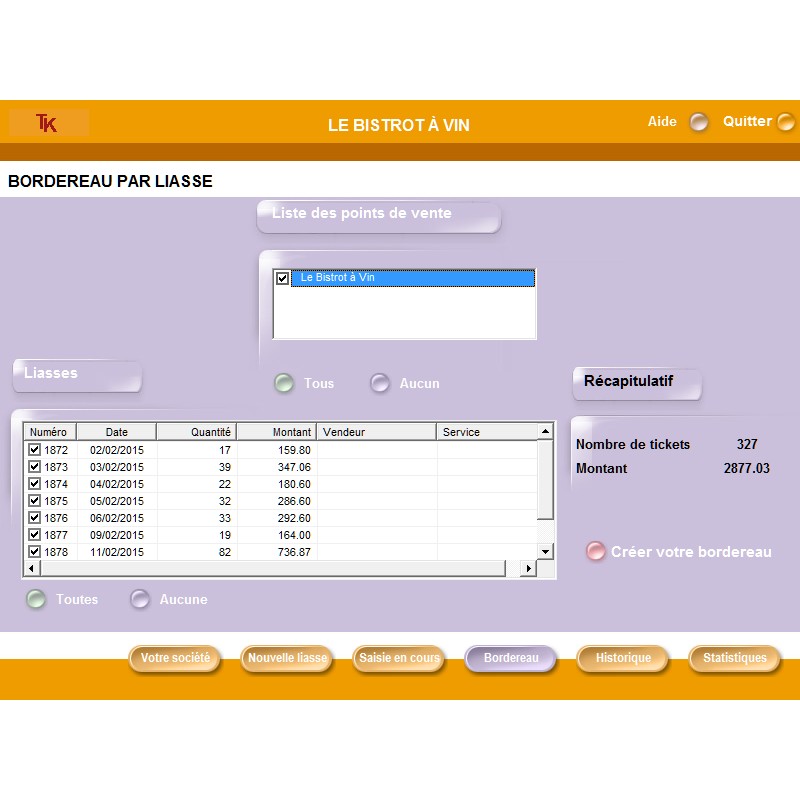Click the table scroll down arrow

[545, 552]
